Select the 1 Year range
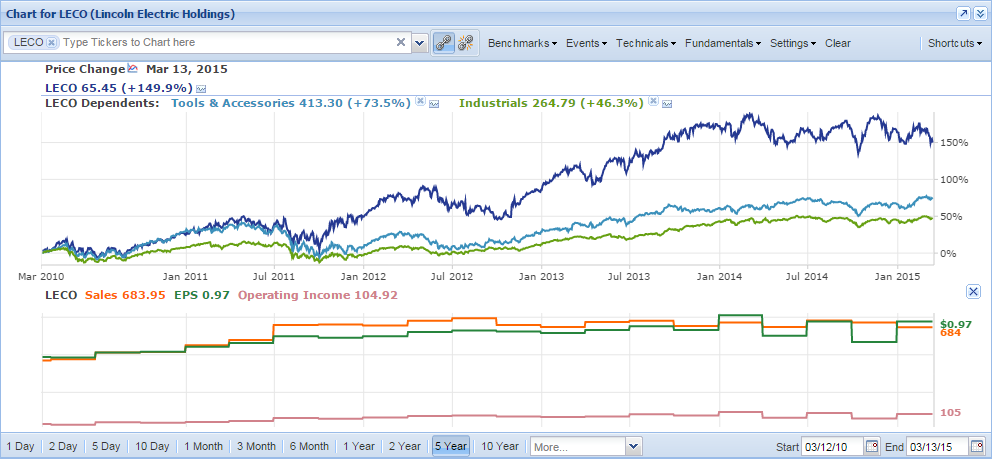 pos(359,446)
